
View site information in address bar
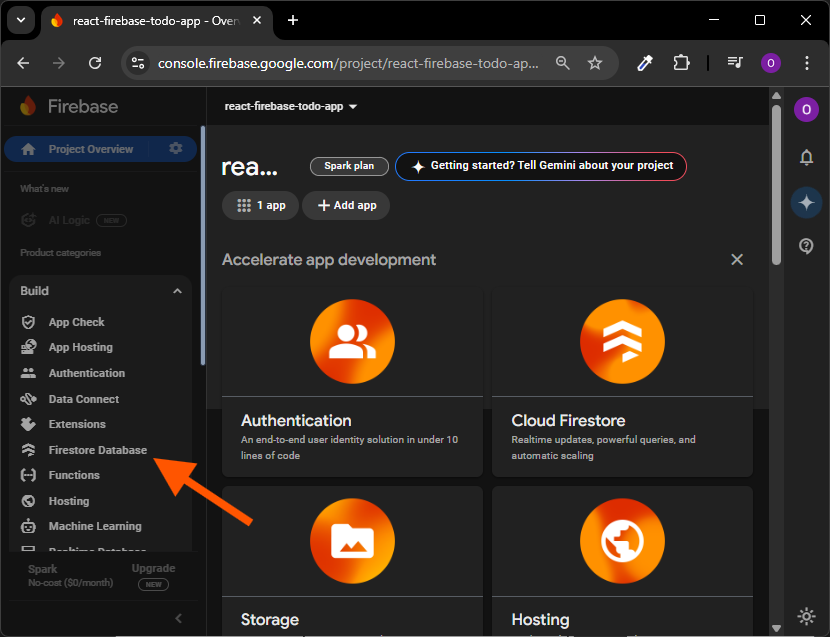click(138, 64)
